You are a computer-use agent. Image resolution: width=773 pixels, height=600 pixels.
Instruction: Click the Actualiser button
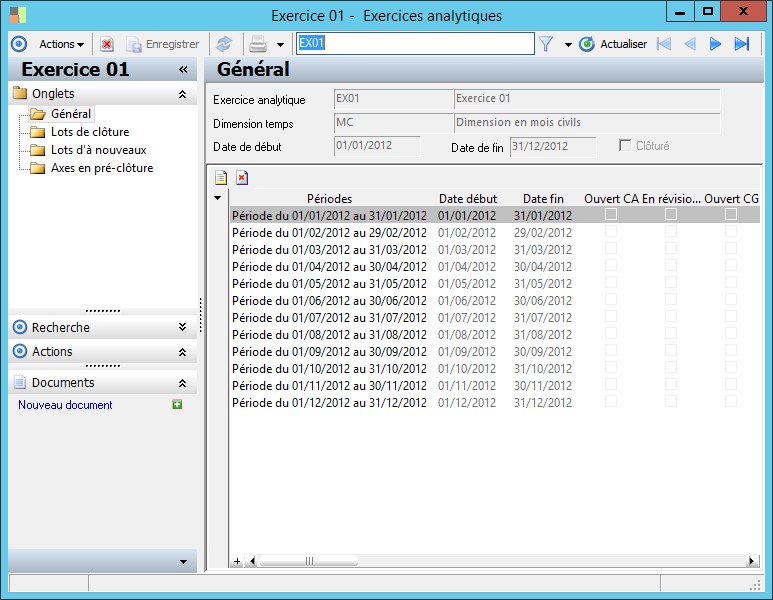(x=613, y=44)
